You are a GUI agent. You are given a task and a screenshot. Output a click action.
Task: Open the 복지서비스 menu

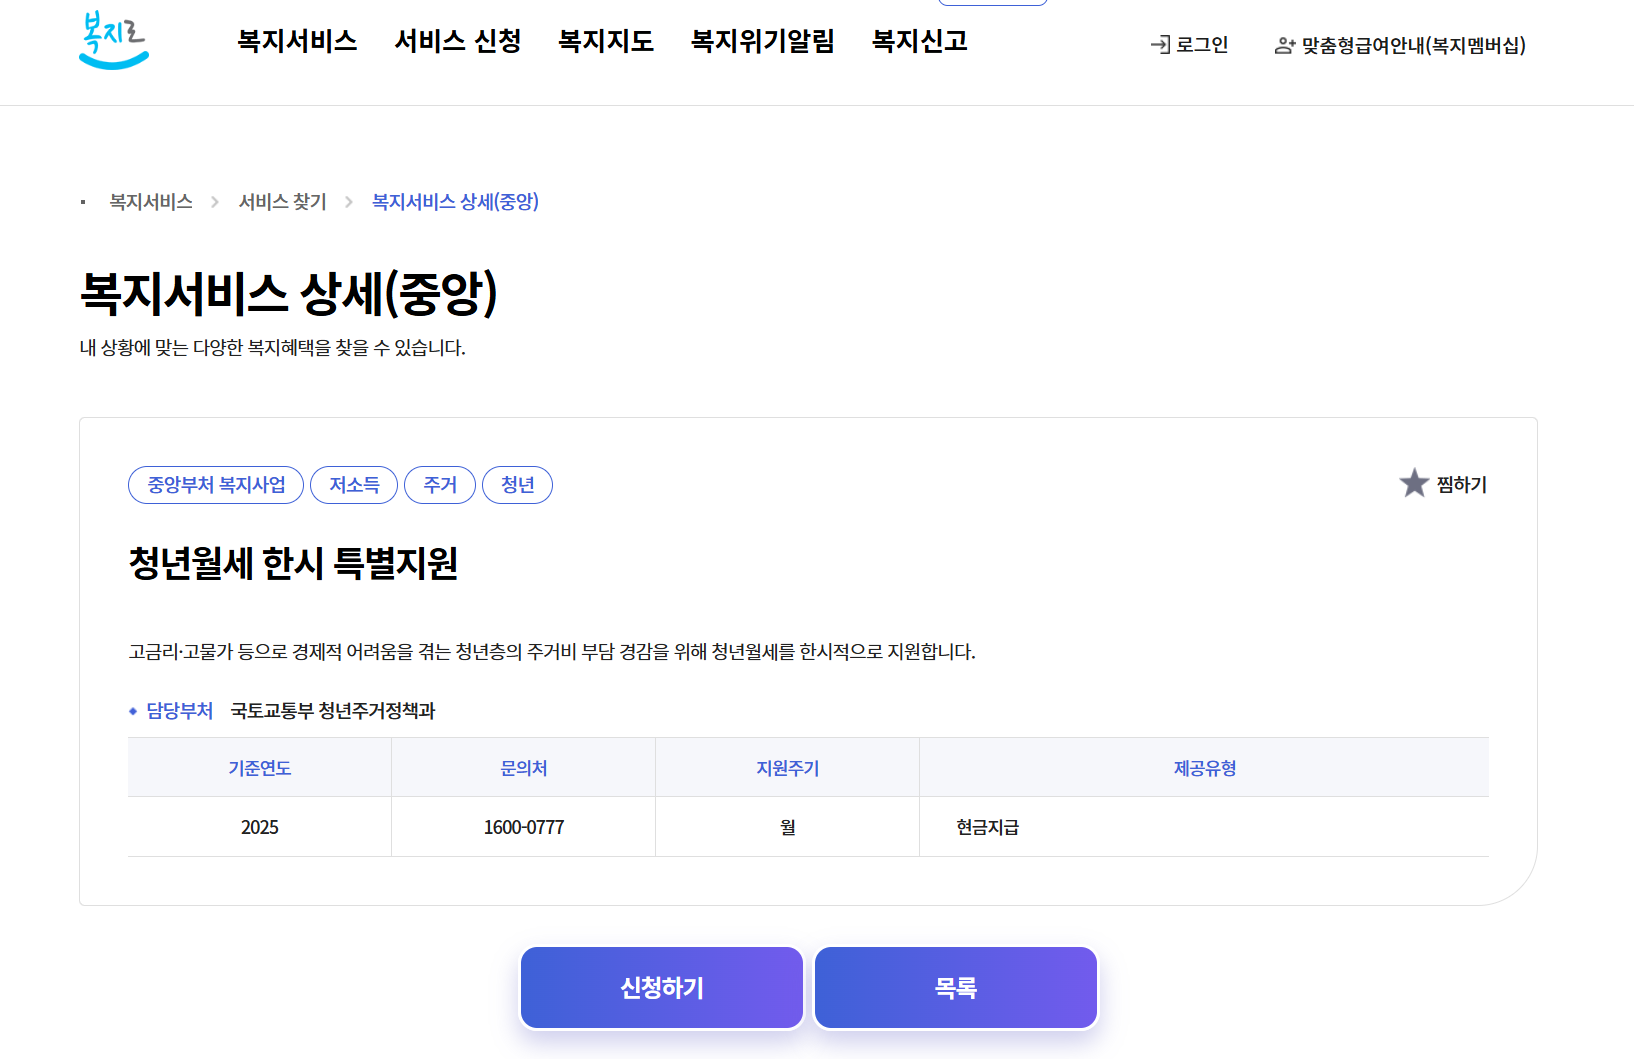(296, 42)
